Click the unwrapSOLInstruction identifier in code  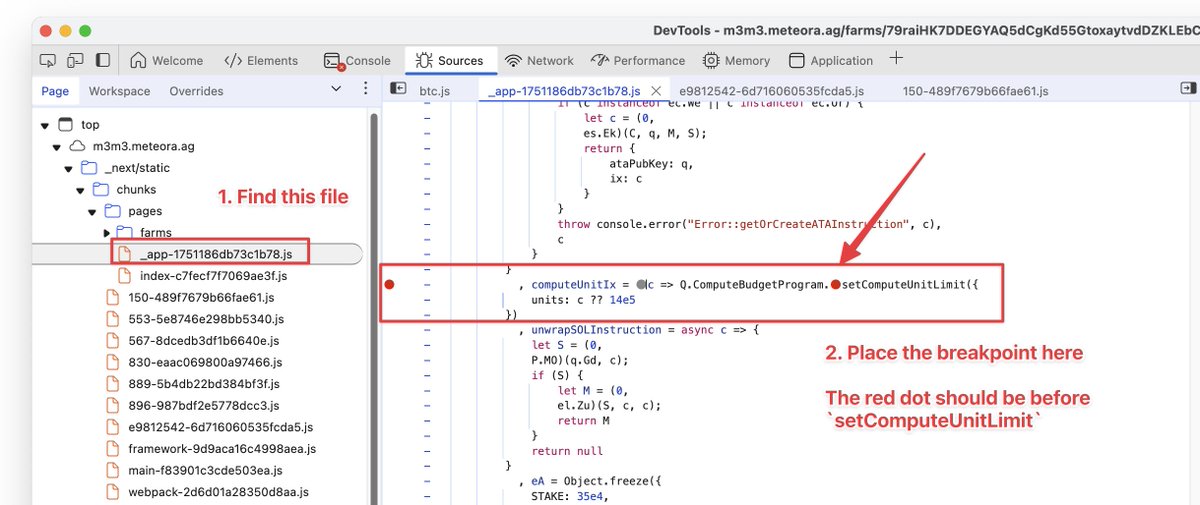(596, 330)
